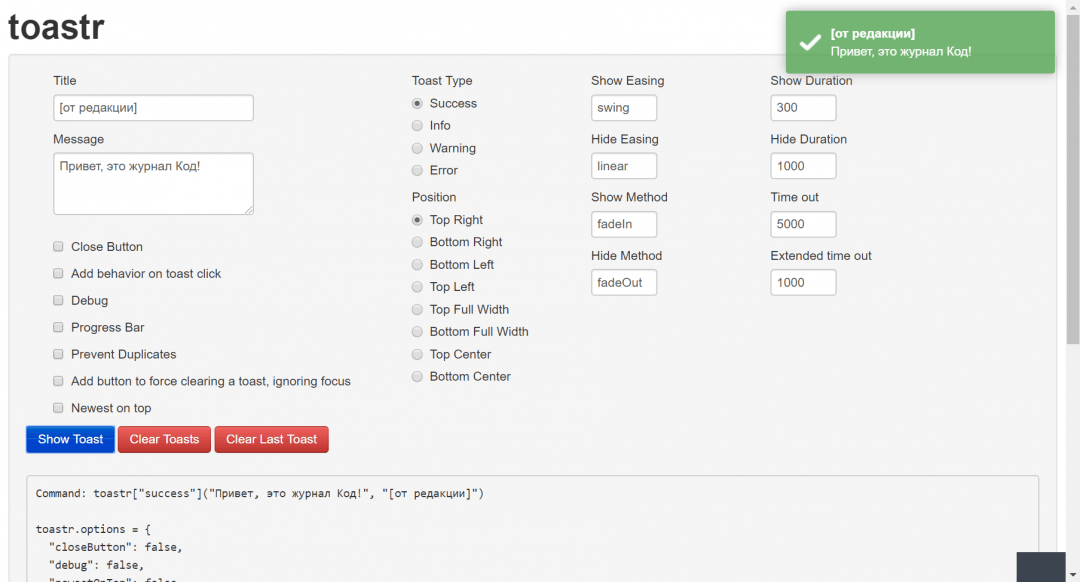The image size is (1080, 582).
Task: Edit the Time out value field
Action: click(803, 225)
